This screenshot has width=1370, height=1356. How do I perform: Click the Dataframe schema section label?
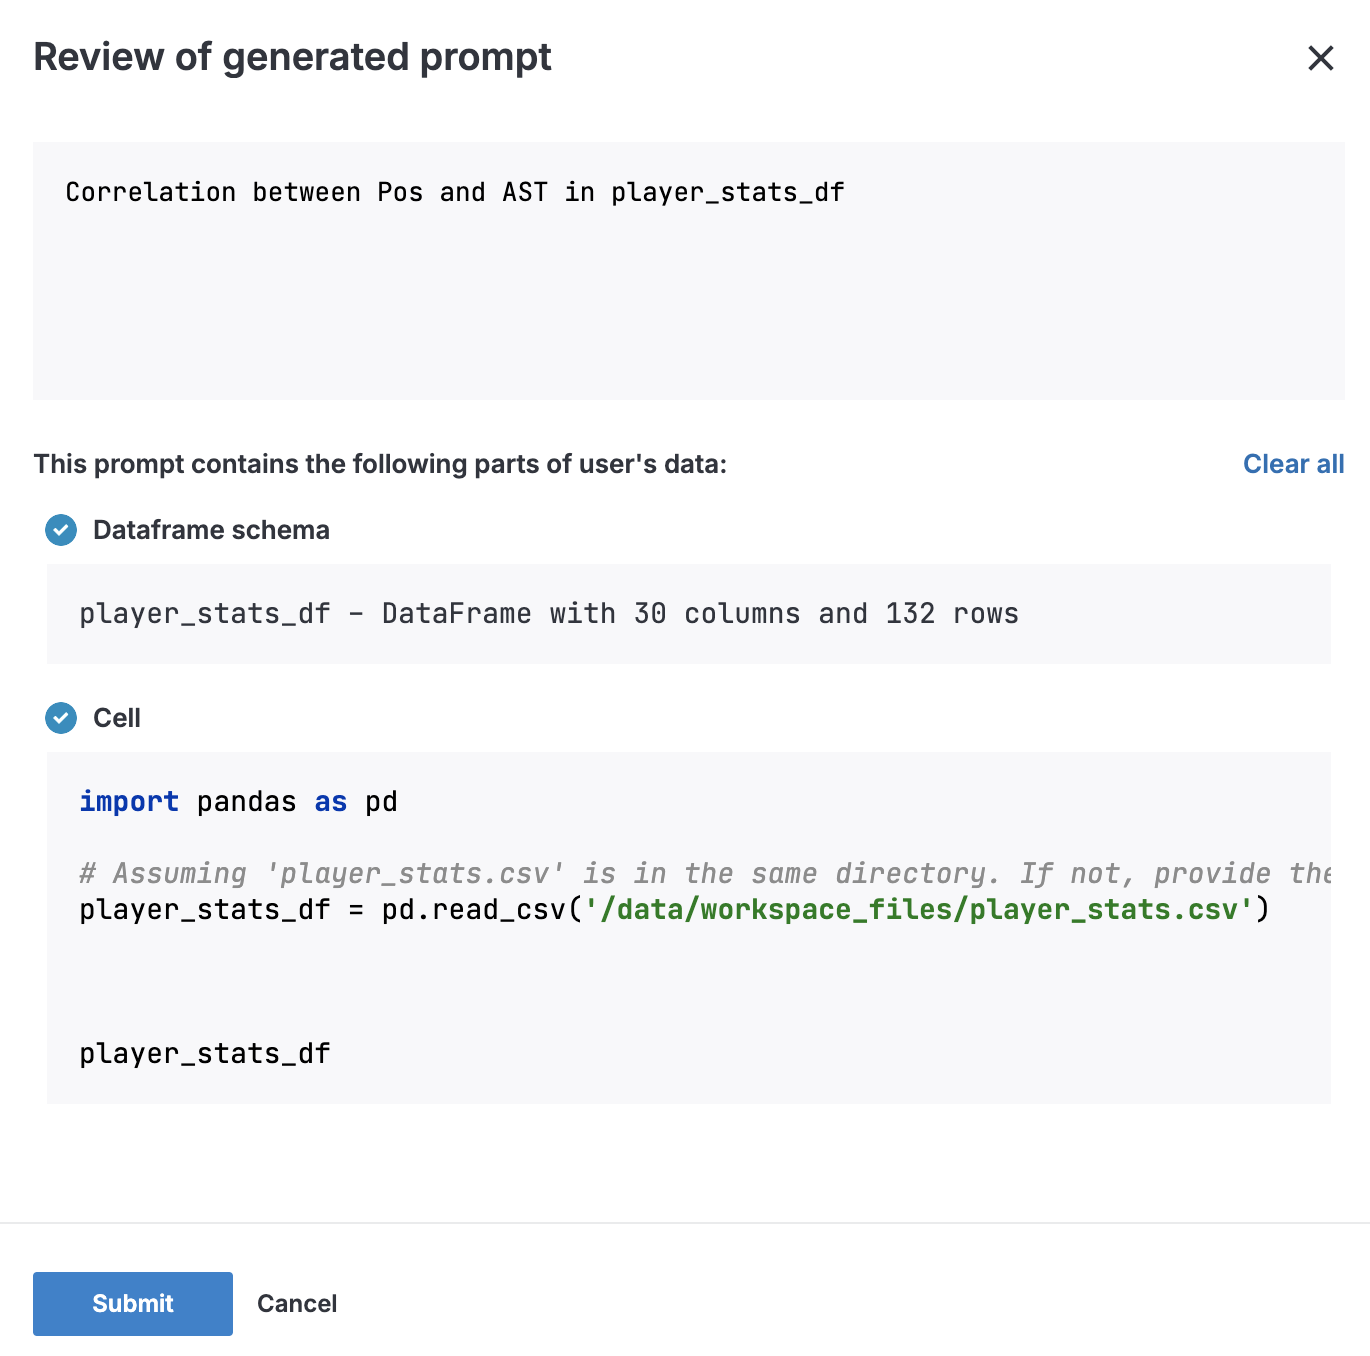(x=210, y=530)
